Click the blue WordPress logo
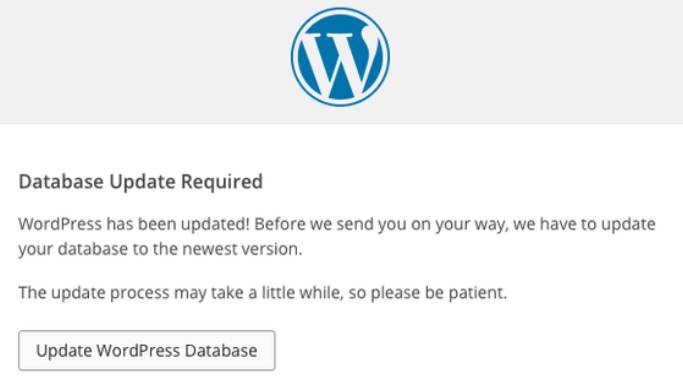683x392 pixels. click(x=340, y=57)
